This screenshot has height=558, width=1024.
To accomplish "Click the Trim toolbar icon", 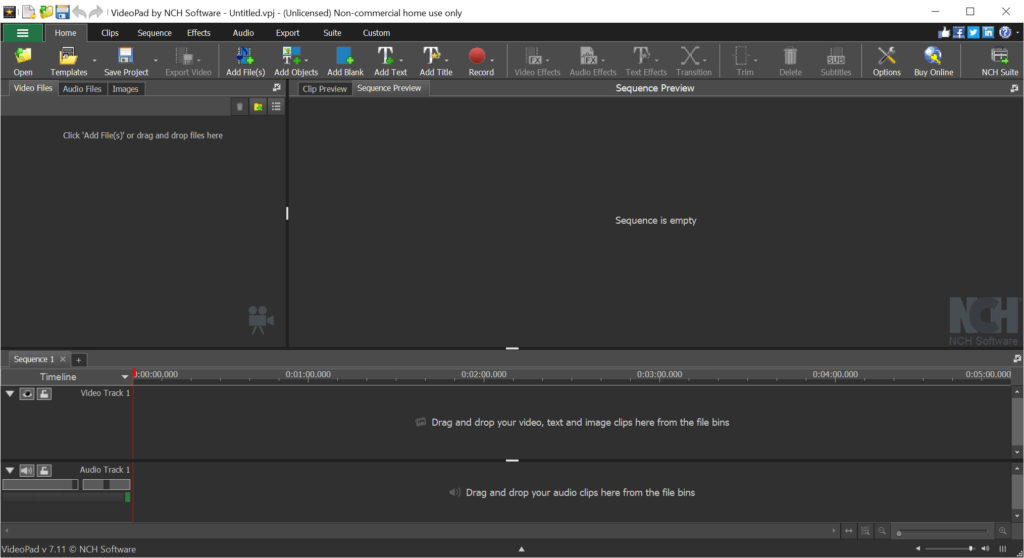I will click(744, 61).
